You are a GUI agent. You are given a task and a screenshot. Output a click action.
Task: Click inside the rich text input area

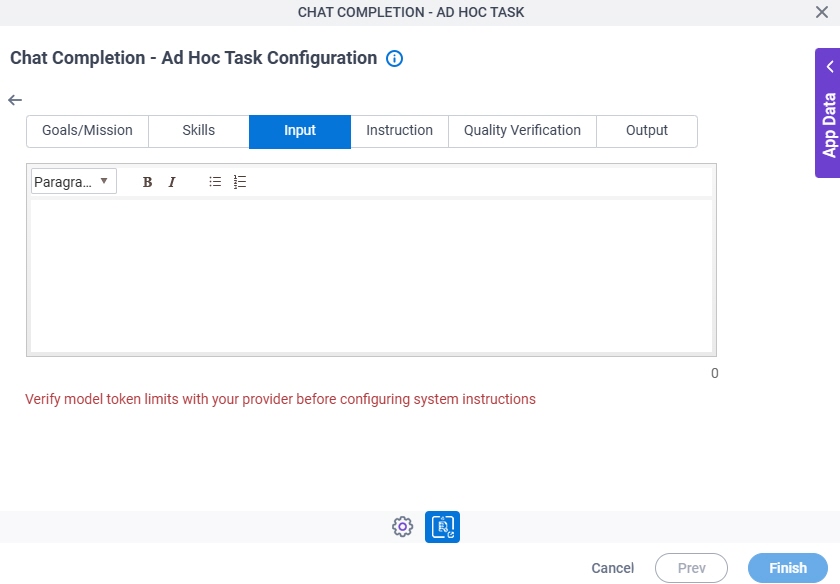[x=371, y=276]
